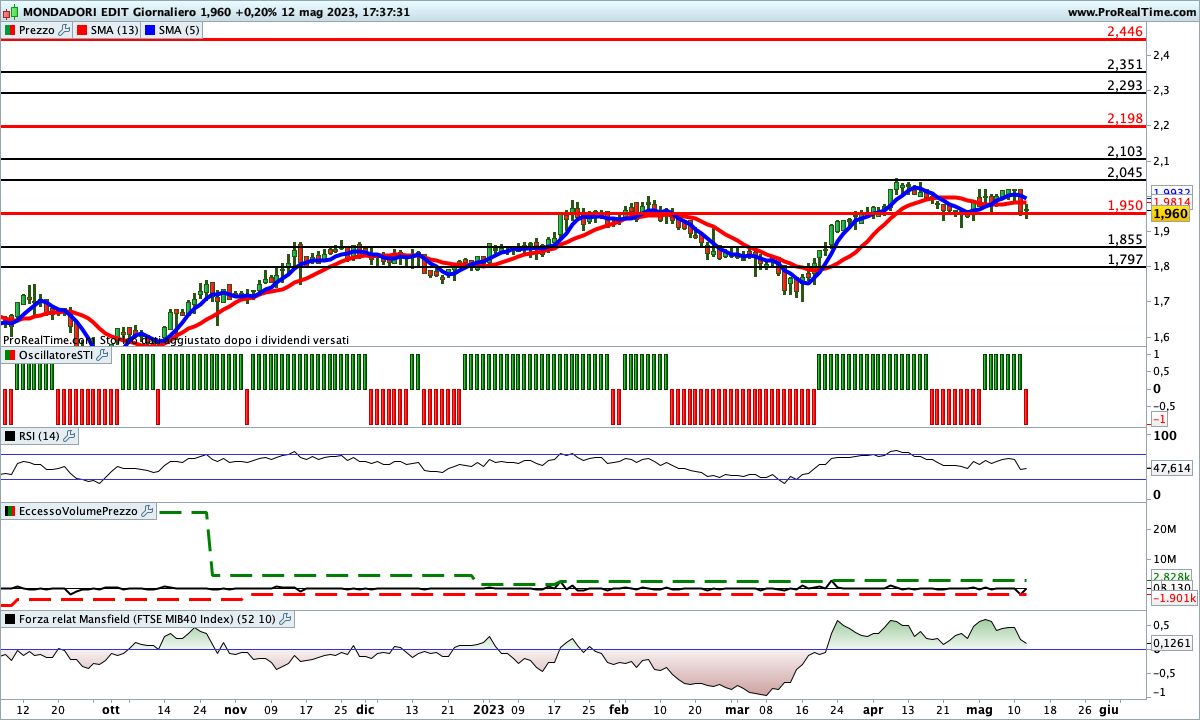Click the 'feb' month label on time axis
The width and height of the screenshot is (1200, 720).
coord(619,709)
